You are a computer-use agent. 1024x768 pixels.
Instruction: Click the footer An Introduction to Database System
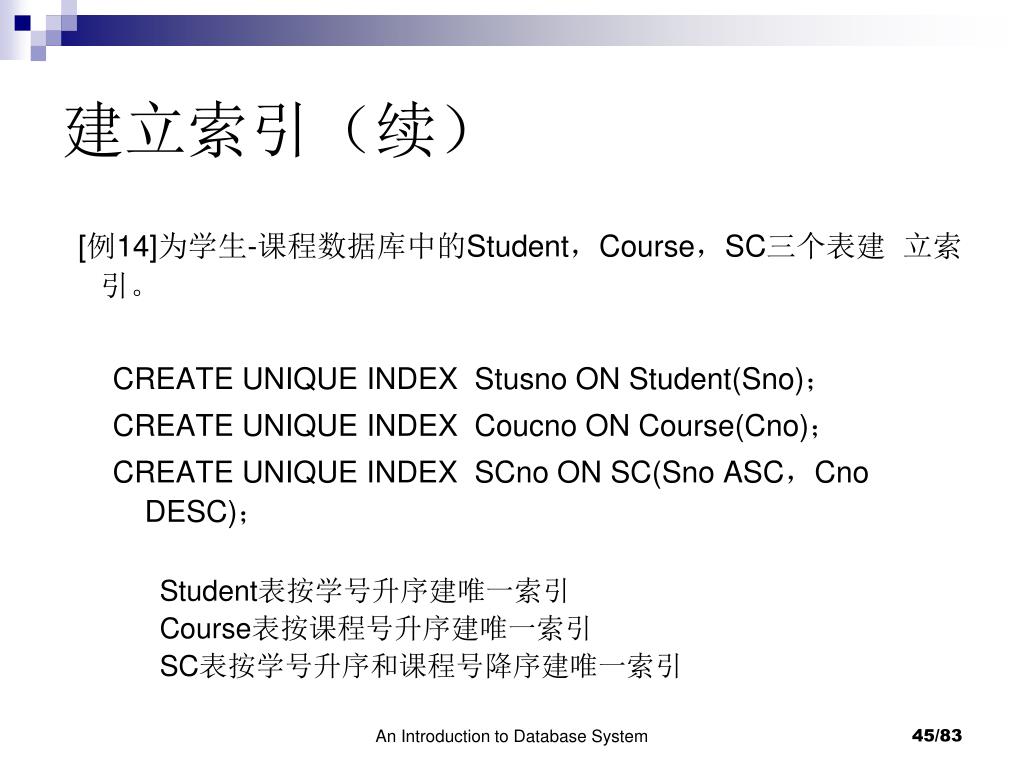(x=511, y=737)
